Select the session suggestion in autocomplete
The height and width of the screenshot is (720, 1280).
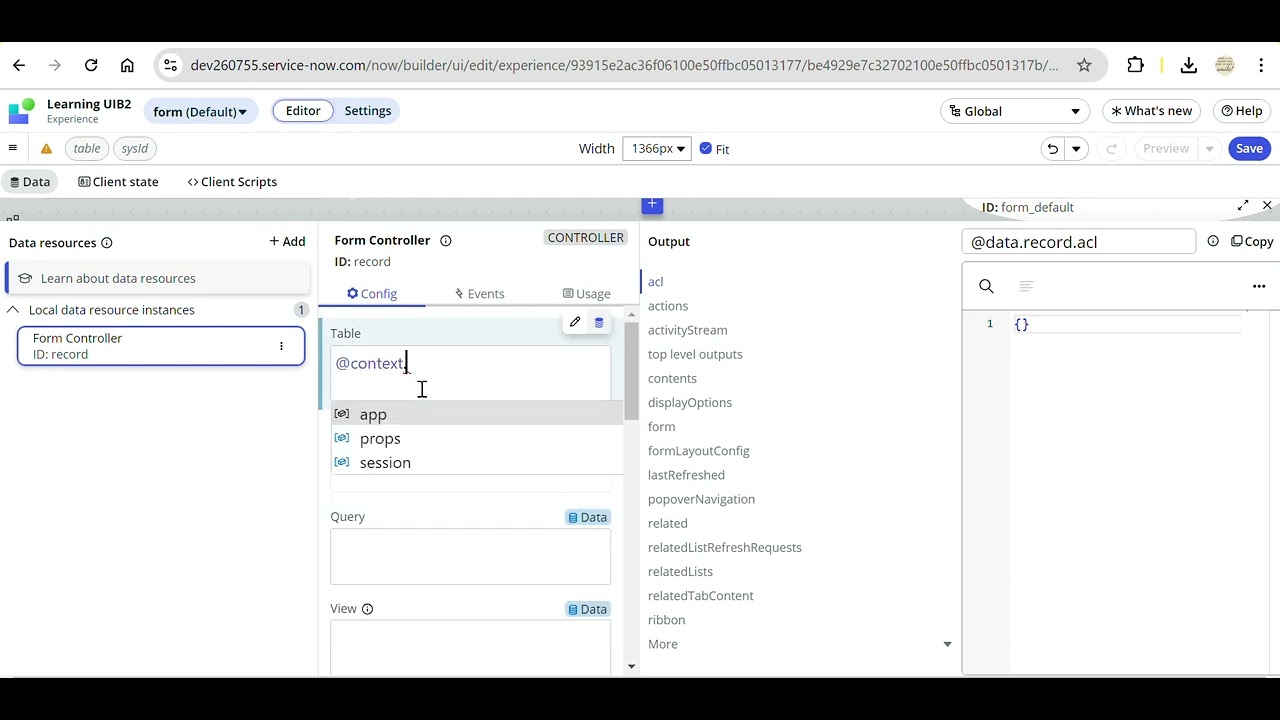click(477, 462)
